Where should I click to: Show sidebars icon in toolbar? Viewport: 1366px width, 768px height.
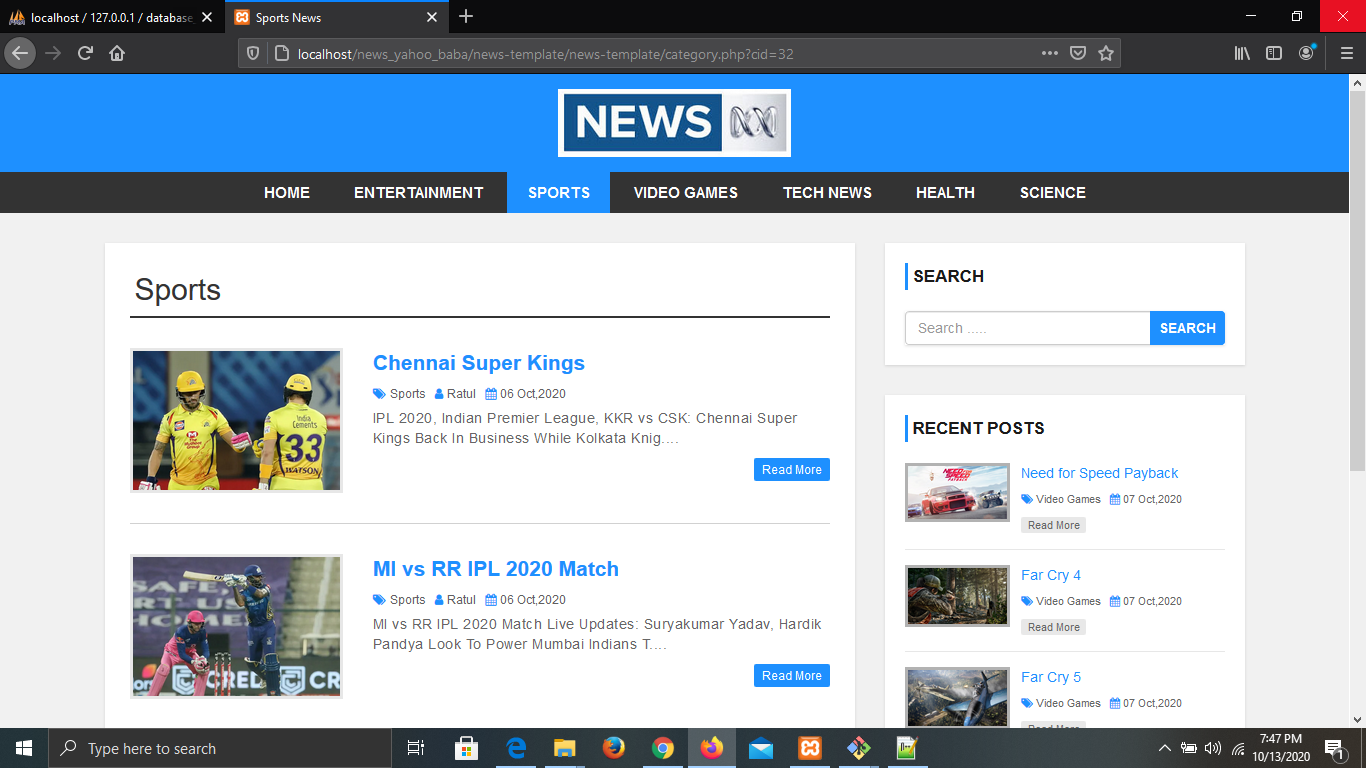click(1274, 53)
